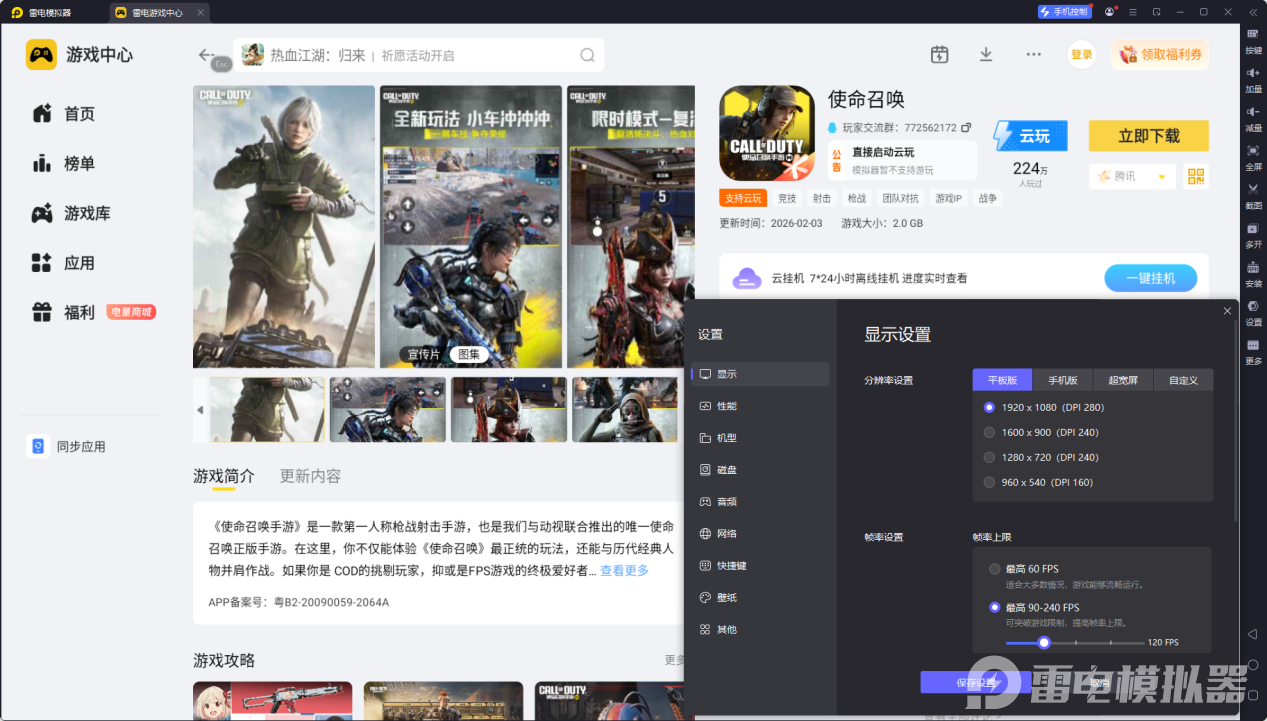Viewport: 1267px width, 721px height.
Task: Open the QR code icon beside 腾讯
Action: [1195, 176]
